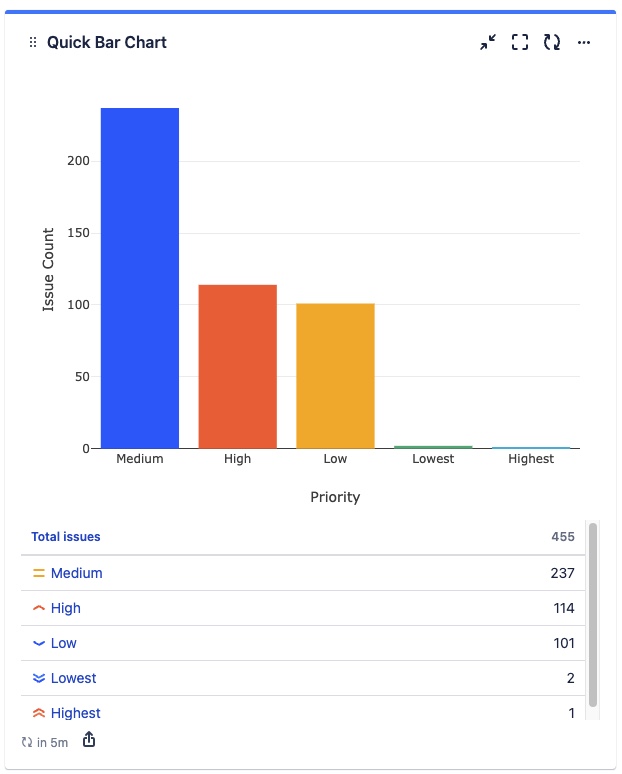Screen dimensions: 622x774
Task: Click the share export icon
Action: click(x=89, y=740)
